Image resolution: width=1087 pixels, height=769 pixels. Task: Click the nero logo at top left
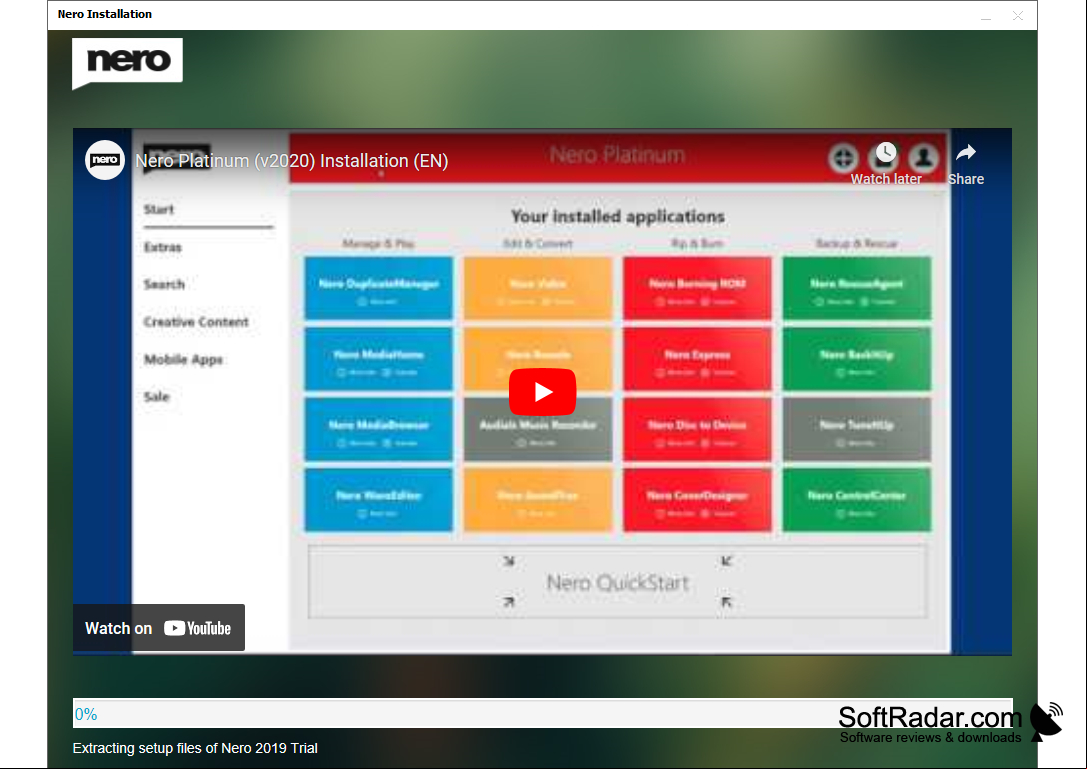pos(128,63)
